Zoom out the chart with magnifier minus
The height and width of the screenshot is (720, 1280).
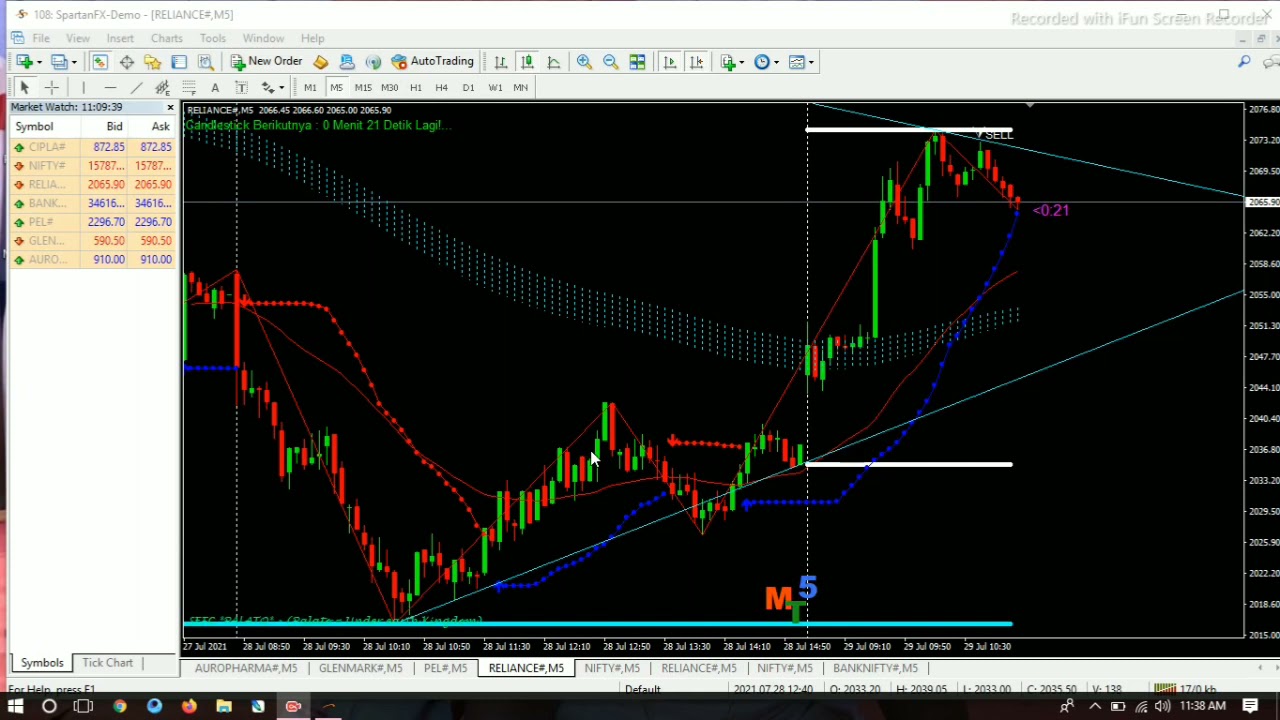click(610, 62)
